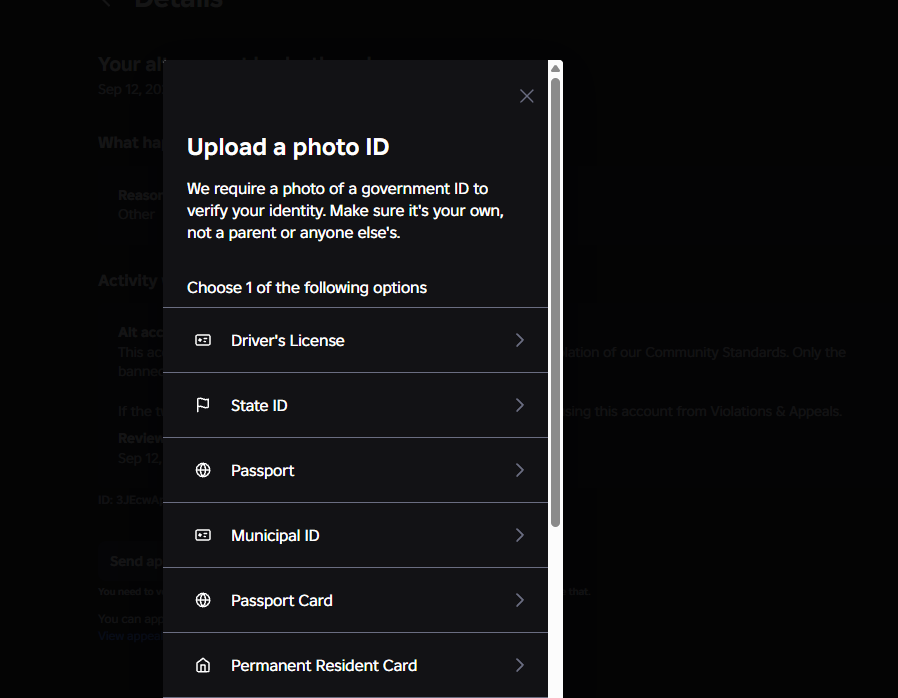The height and width of the screenshot is (698, 898).
Task: Click the 'Upload a photo ID' heading
Action: (x=288, y=147)
